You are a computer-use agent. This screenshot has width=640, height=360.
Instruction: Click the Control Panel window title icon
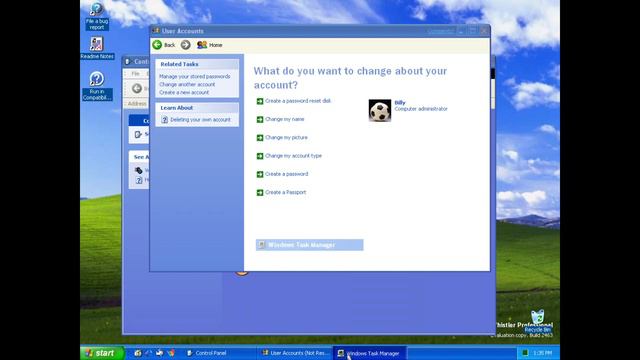pyautogui.click(x=128, y=62)
